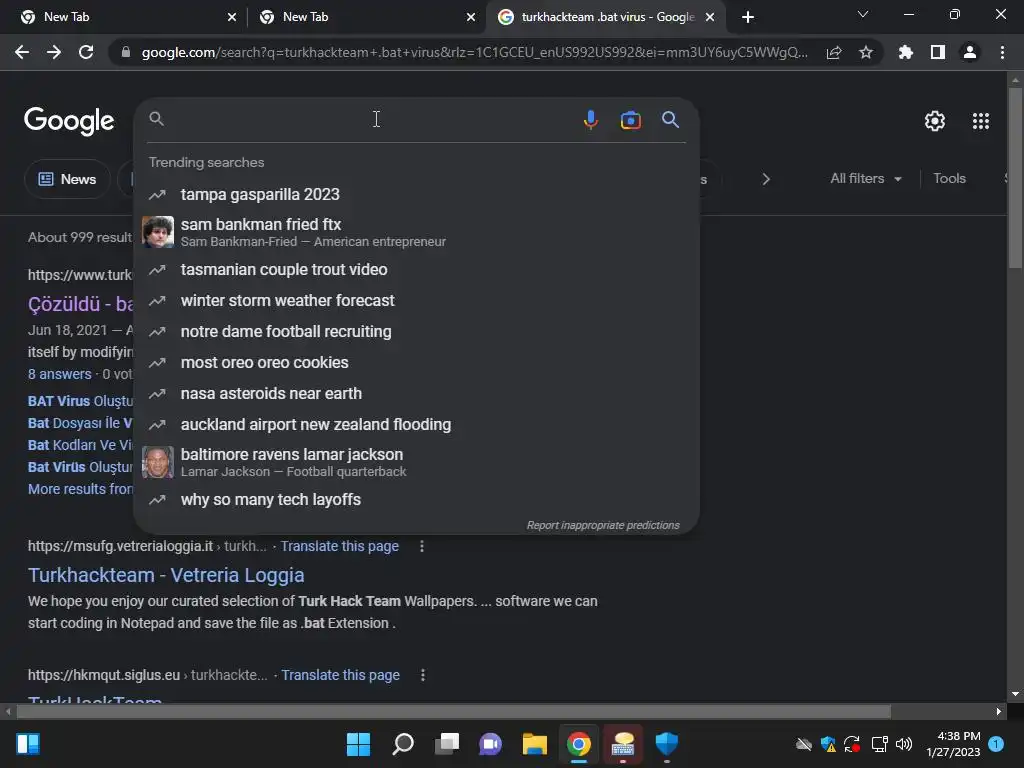Close the turkhackteam search tab

(710, 17)
